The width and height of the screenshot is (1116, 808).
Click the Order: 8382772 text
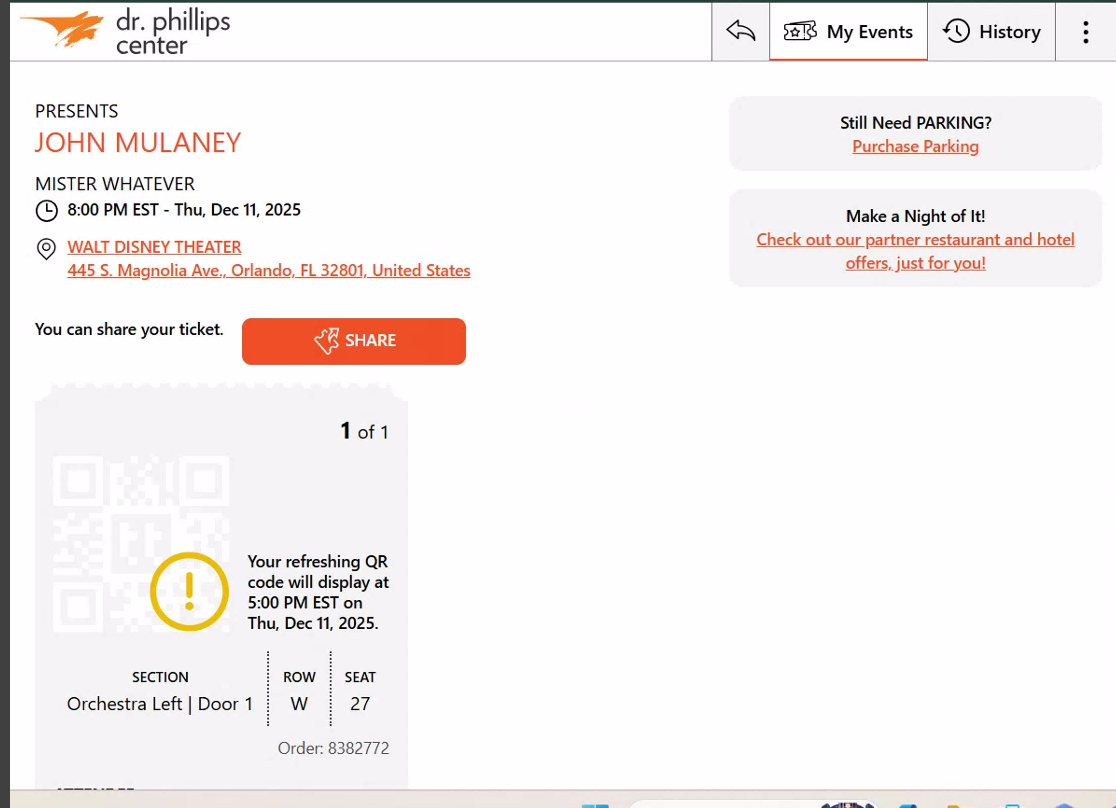coord(333,748)
